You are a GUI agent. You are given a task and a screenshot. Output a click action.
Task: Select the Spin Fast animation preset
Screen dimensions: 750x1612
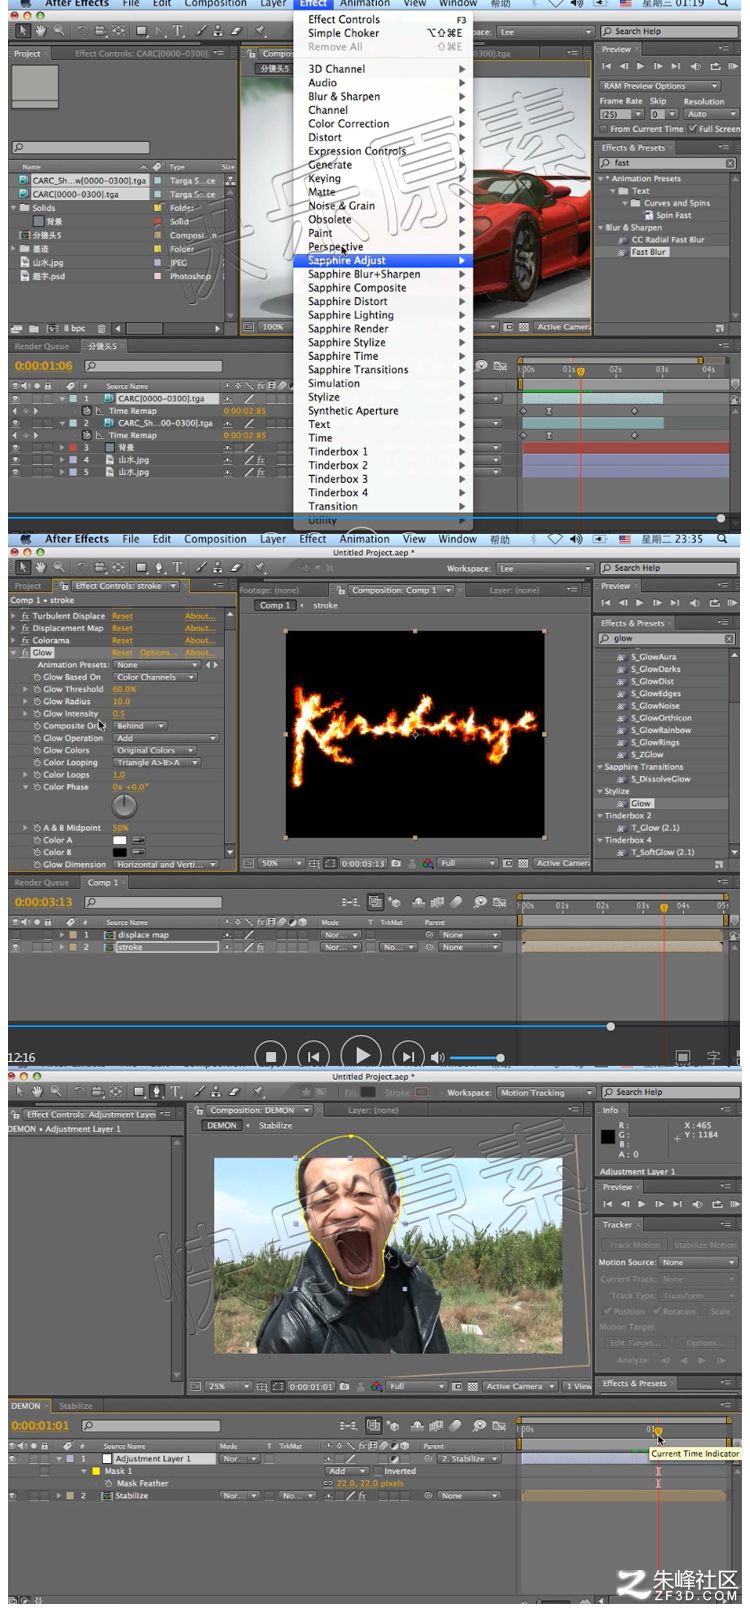pos(673,215)
